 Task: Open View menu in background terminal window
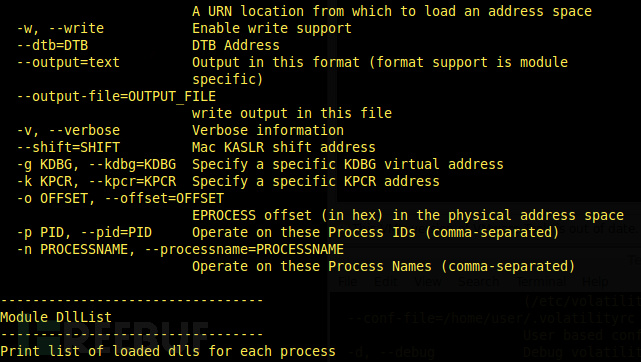click(x=428, y=282)
